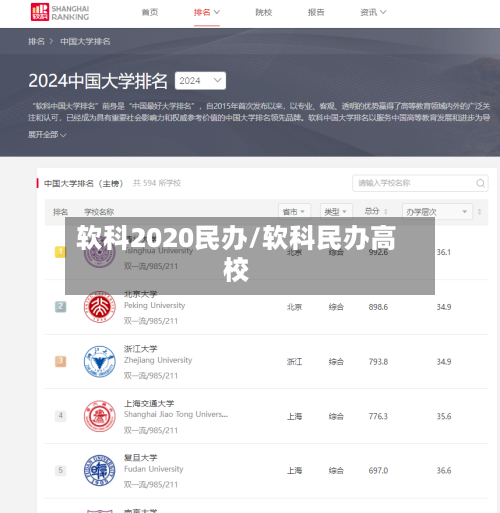Image resolution: width=500 pixels, height=513 pixels.
Task: Click the search magnifier icon
Action: pyautogui.click(x=480, y=183)
